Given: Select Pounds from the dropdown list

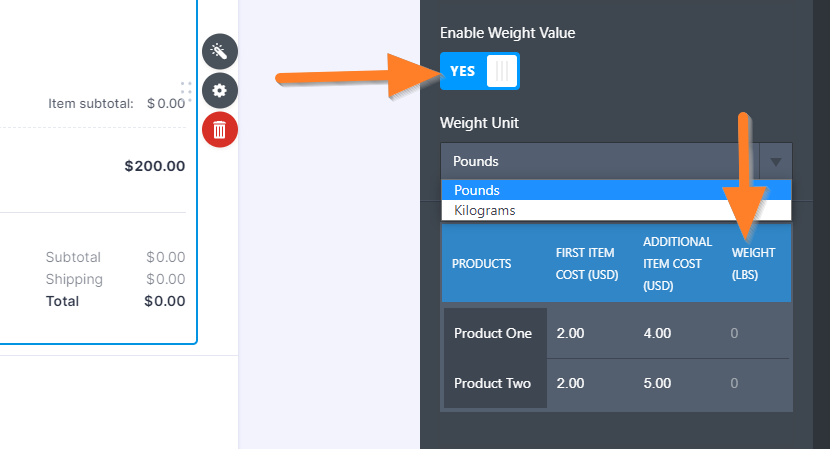Looking at the screenshot, I should click(x=615, y=190).
